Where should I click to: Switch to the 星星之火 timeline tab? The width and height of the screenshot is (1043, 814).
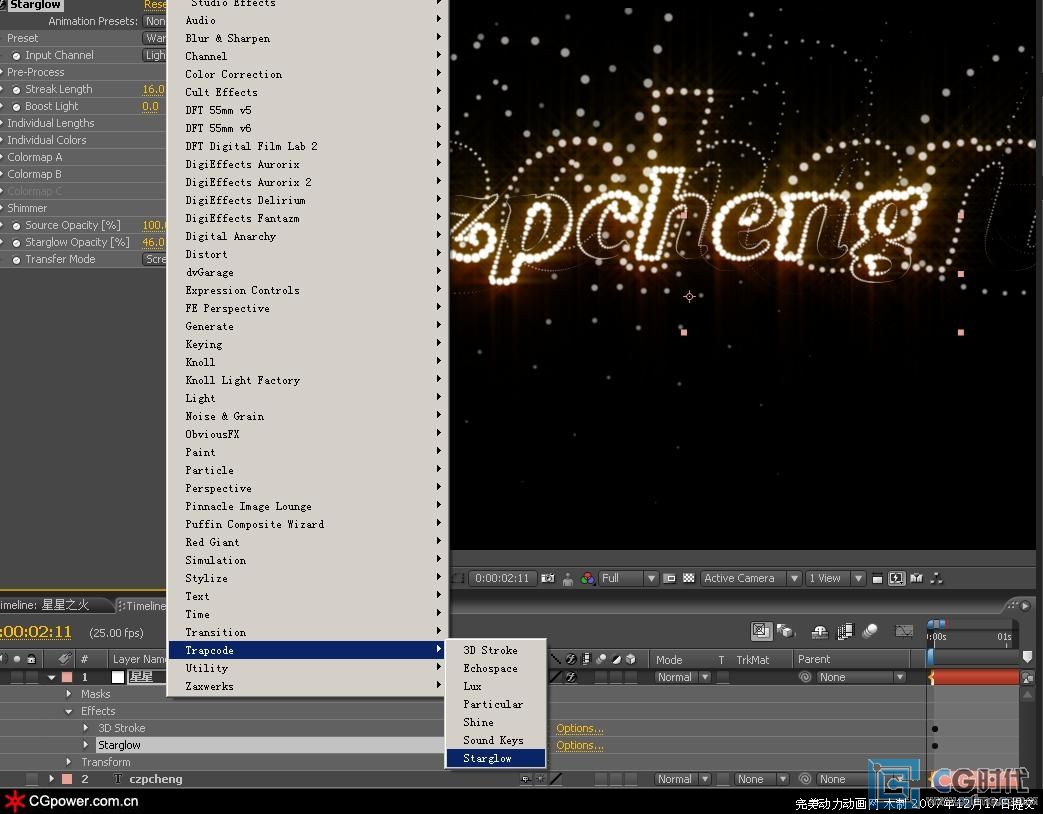[x=55, y=605]
